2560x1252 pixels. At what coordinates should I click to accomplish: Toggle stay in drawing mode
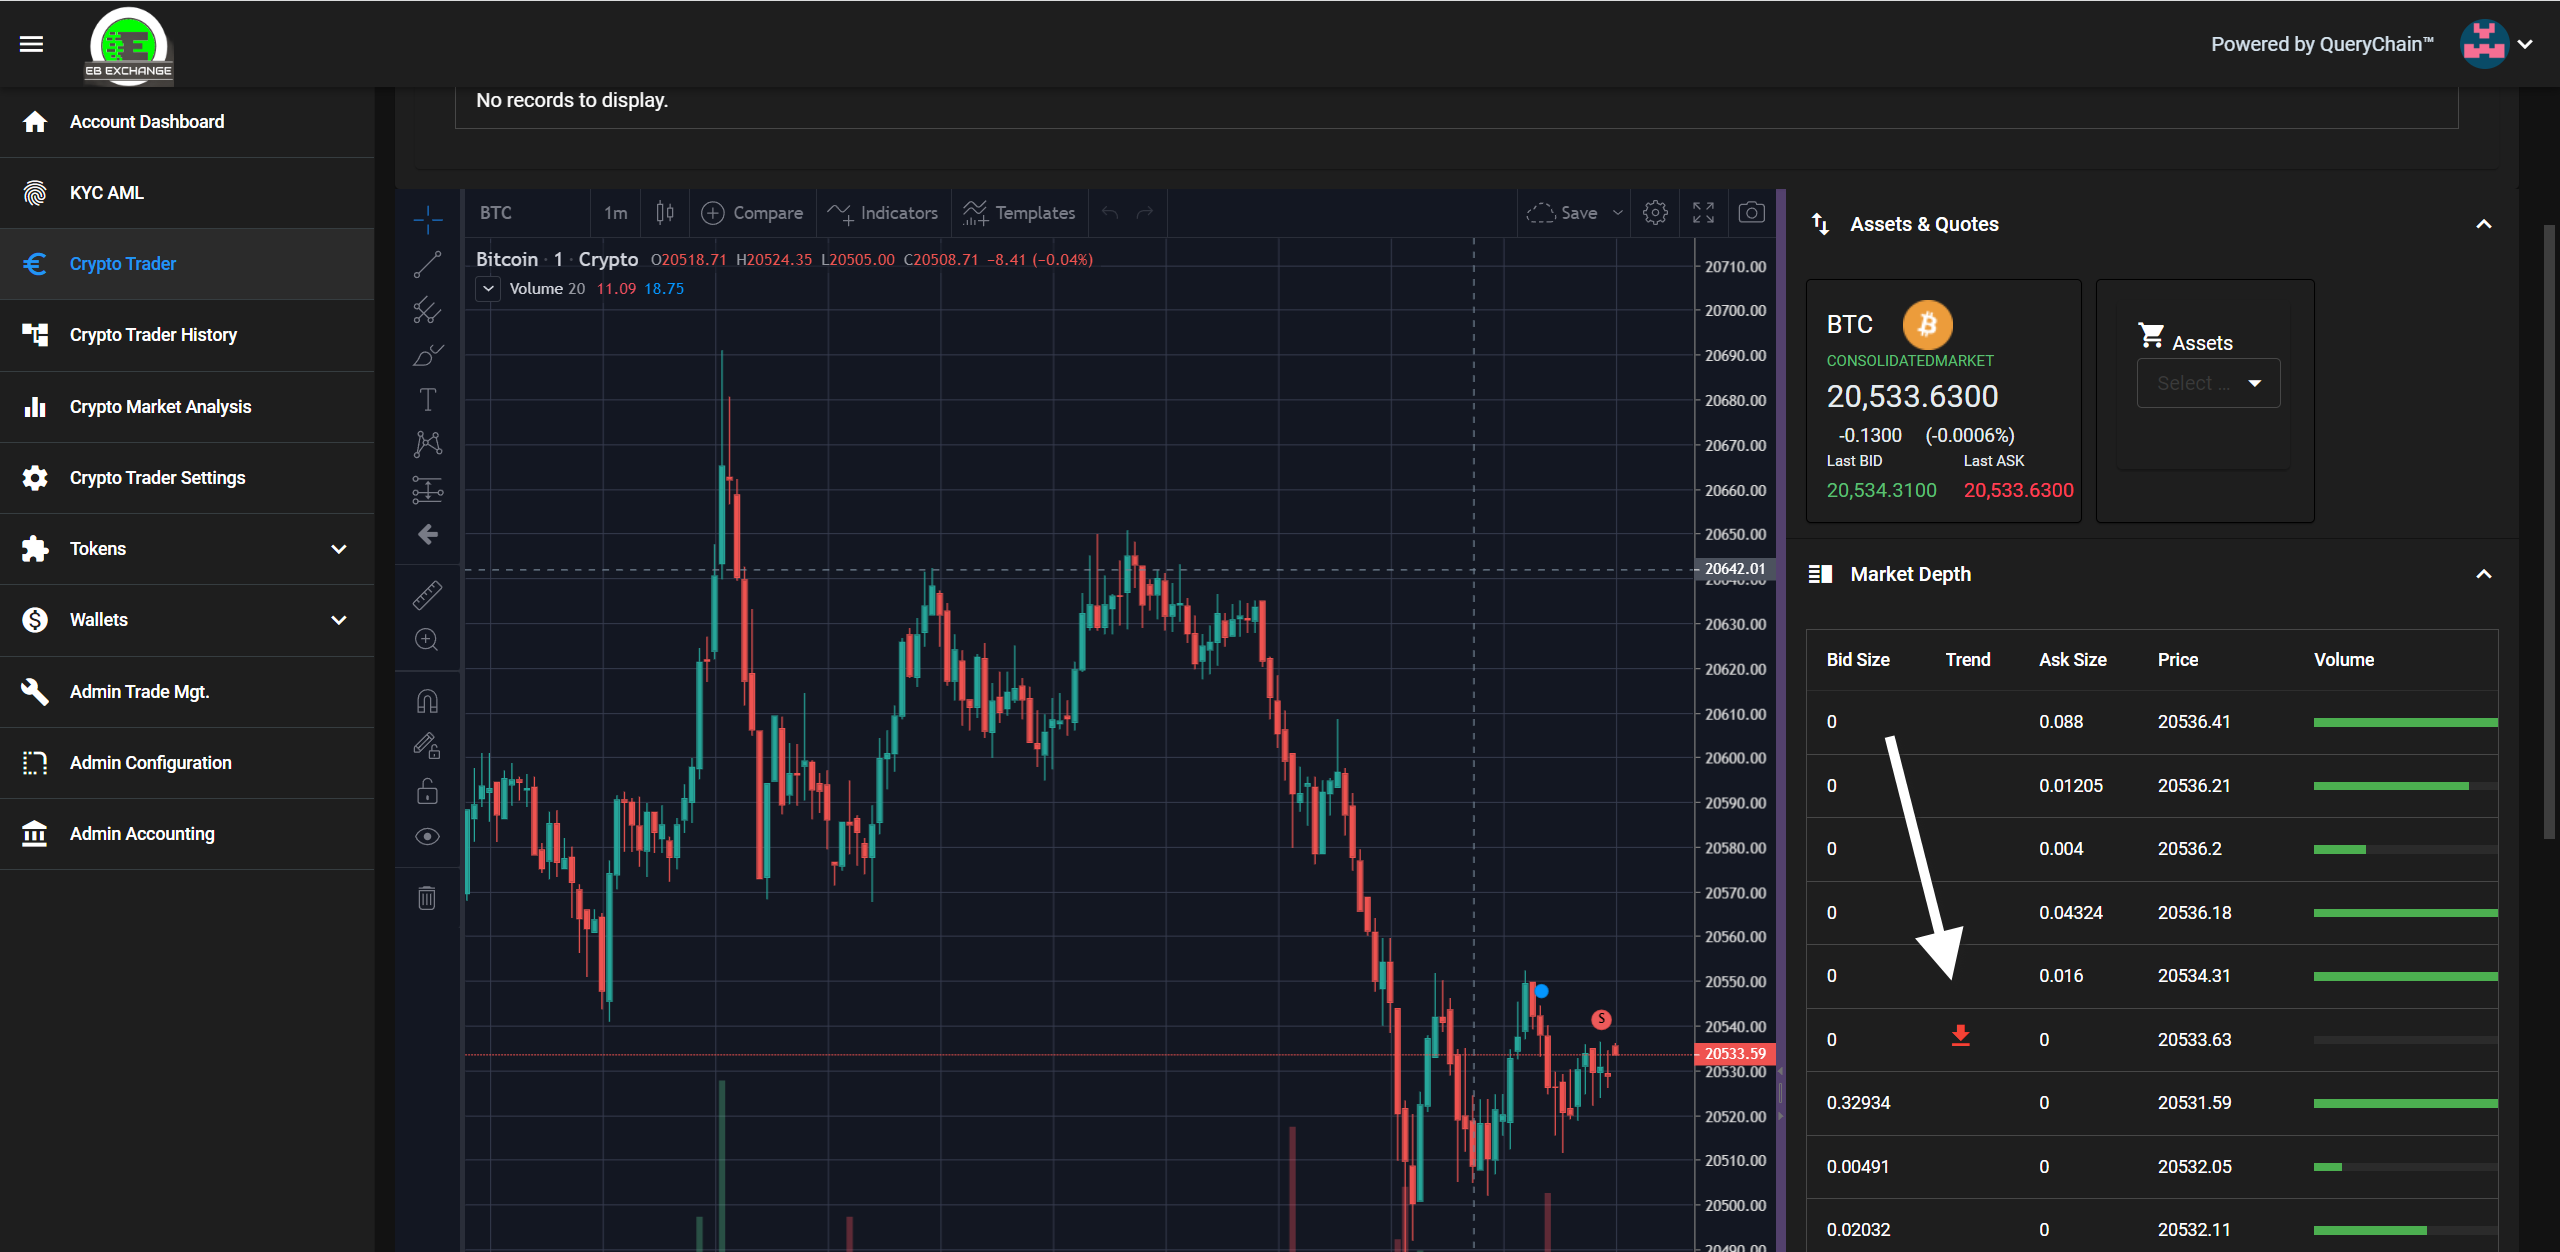click(x=428, y=746)
